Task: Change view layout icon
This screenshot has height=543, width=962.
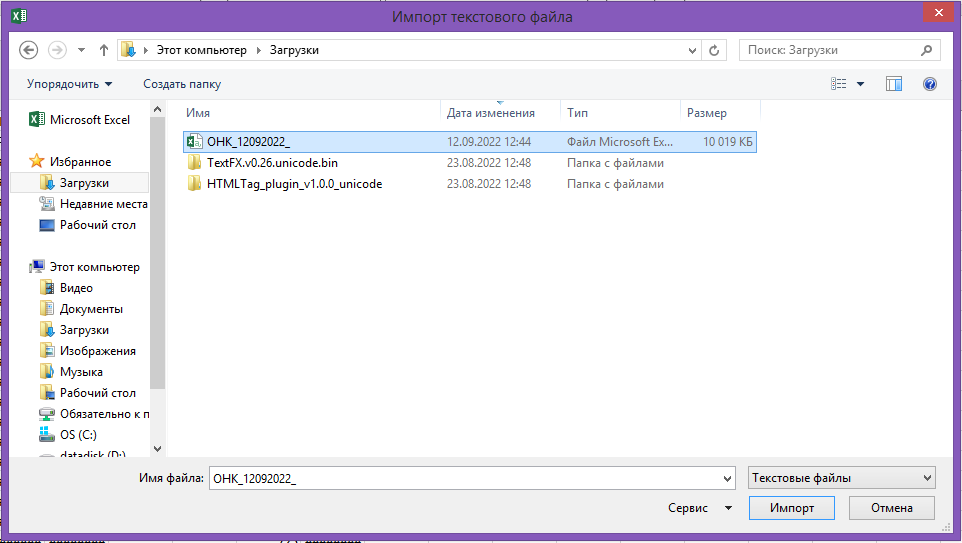Action: [839, 84]
